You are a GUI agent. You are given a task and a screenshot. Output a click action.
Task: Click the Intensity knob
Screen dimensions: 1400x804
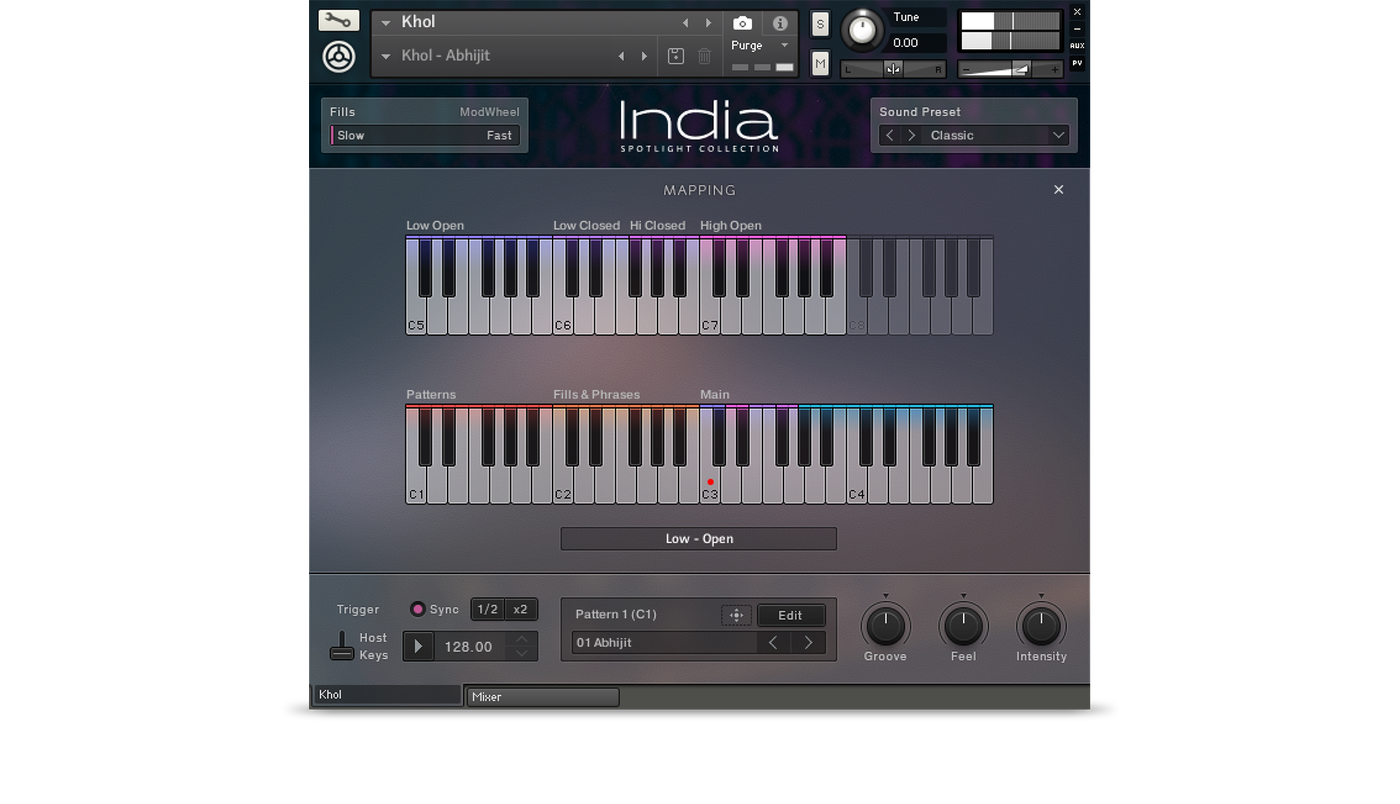point(1041,626)
